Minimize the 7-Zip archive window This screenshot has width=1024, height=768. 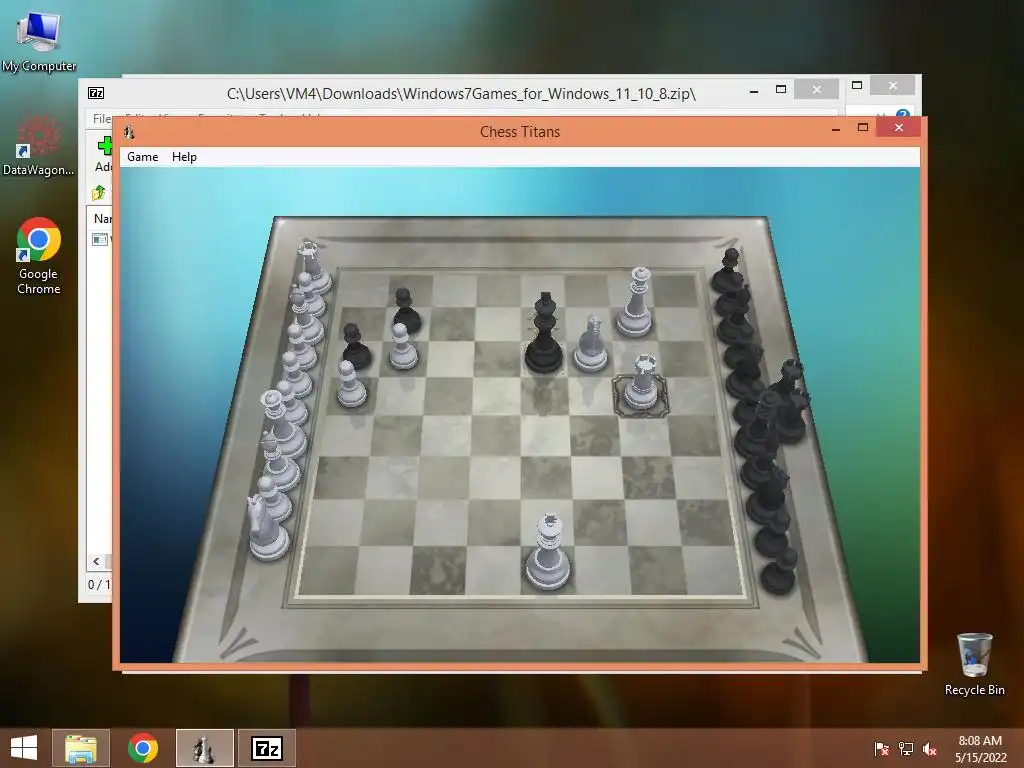(754, 91)
